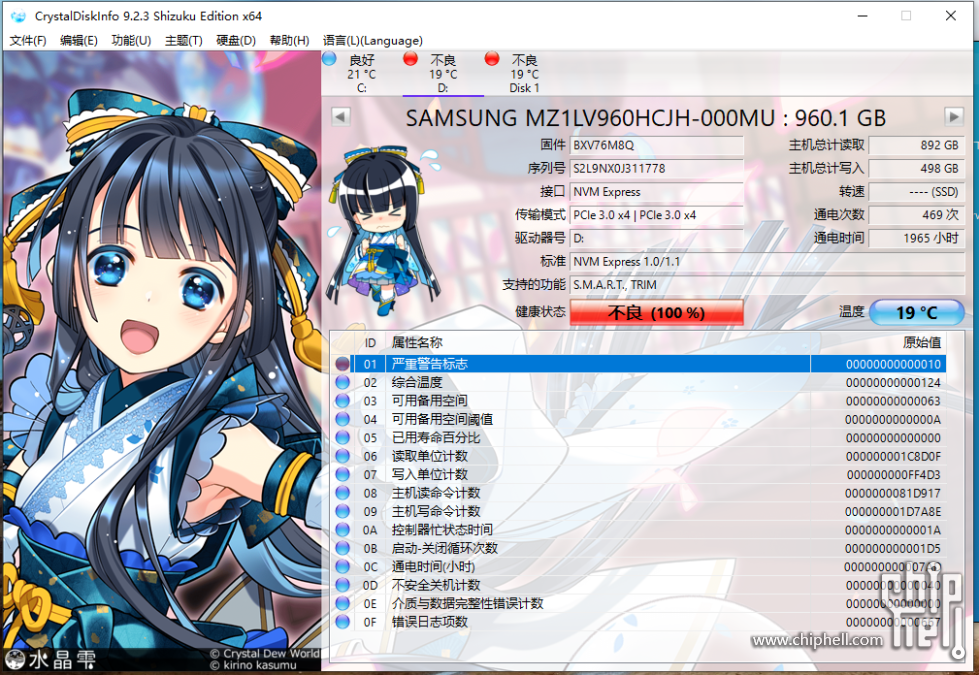
Task: Click the interface field NVM Express
Action: coord(656,192)
